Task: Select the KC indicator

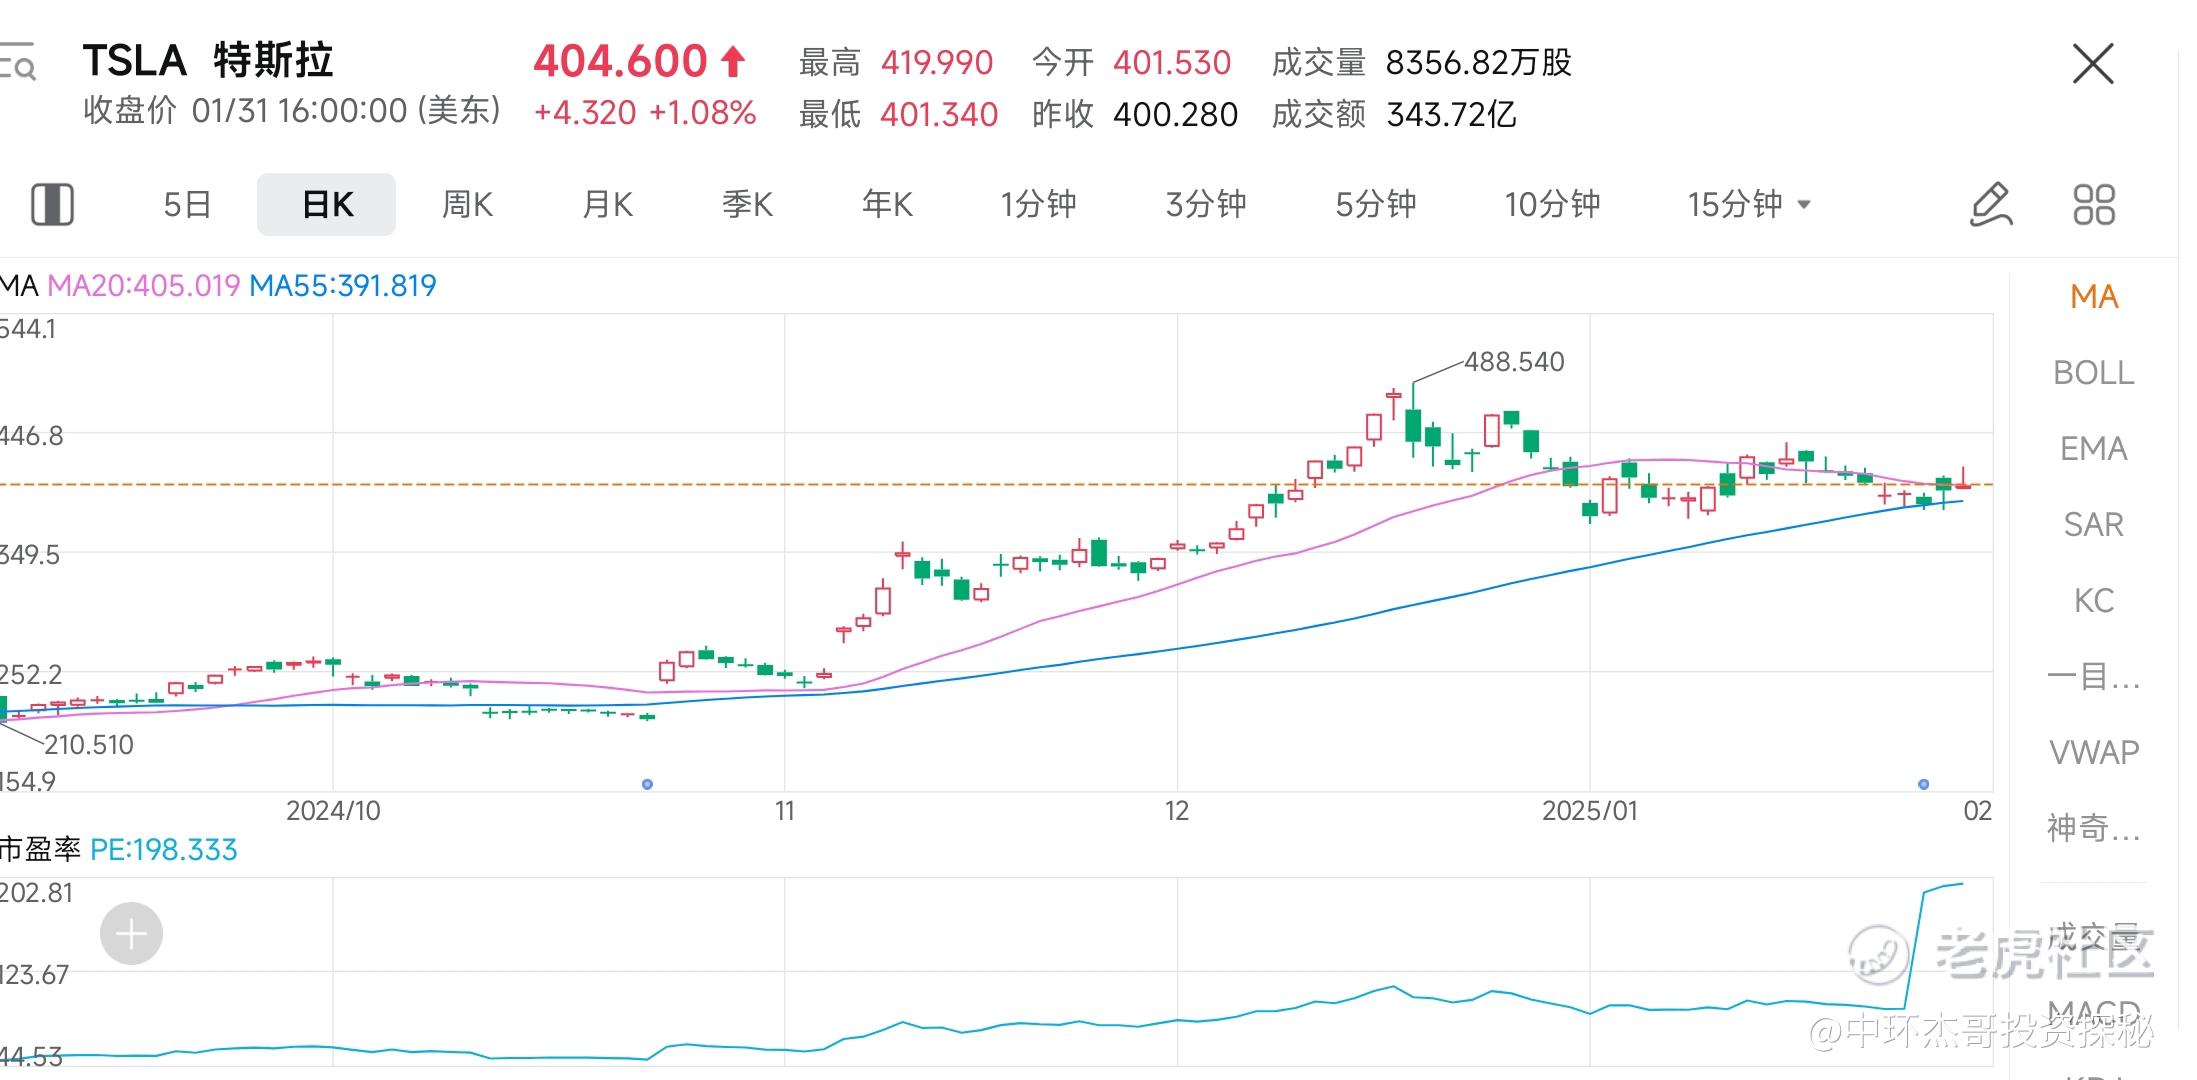Action: pos(2094,601)
